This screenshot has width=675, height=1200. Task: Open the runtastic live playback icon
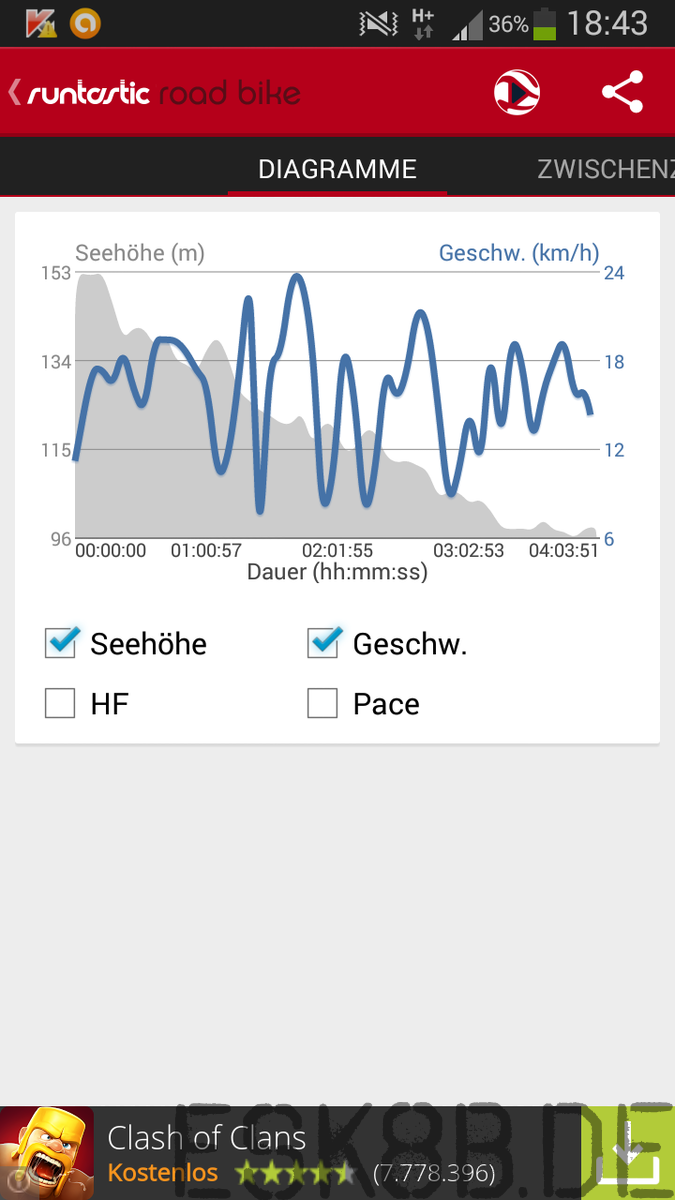tap(517, 93)
